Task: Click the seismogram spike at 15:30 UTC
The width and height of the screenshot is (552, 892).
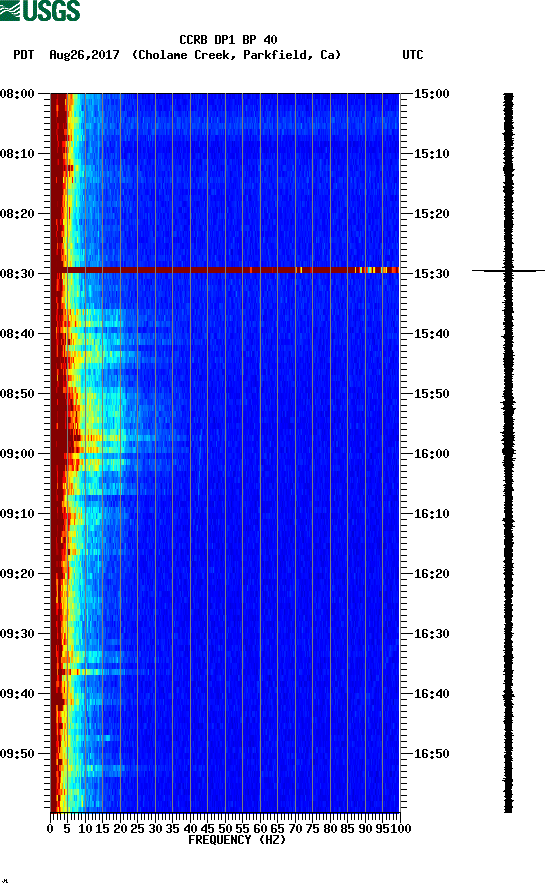Action: tap(508, 271)
